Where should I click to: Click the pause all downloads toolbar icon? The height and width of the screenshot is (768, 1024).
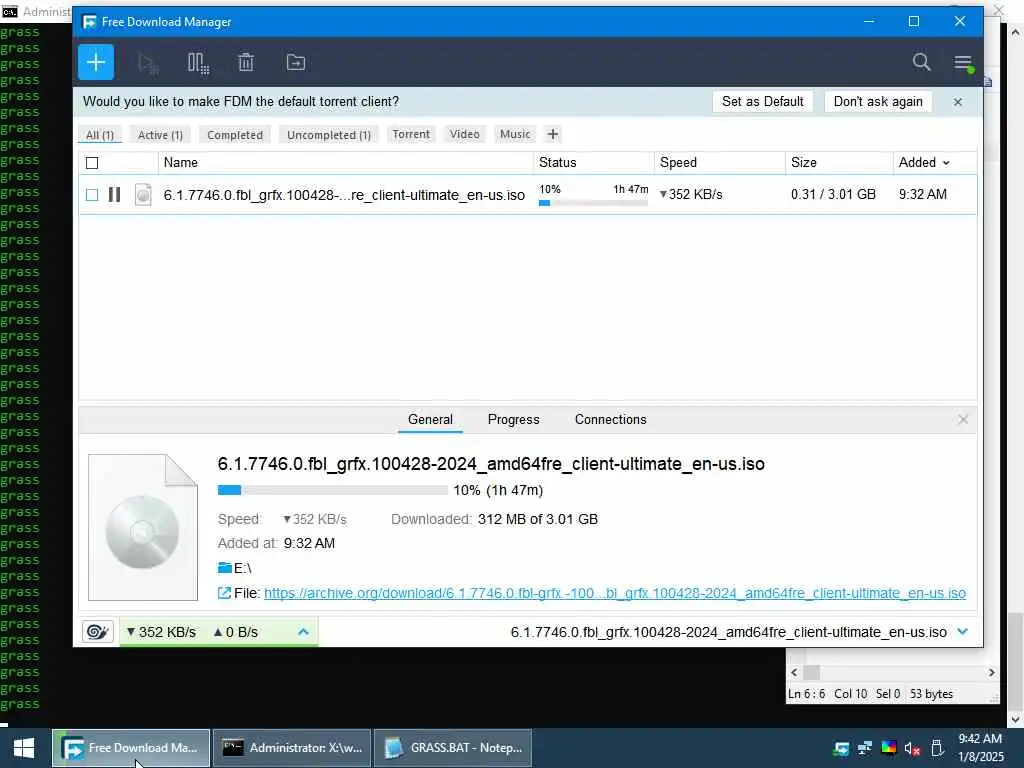coord(198,63)
